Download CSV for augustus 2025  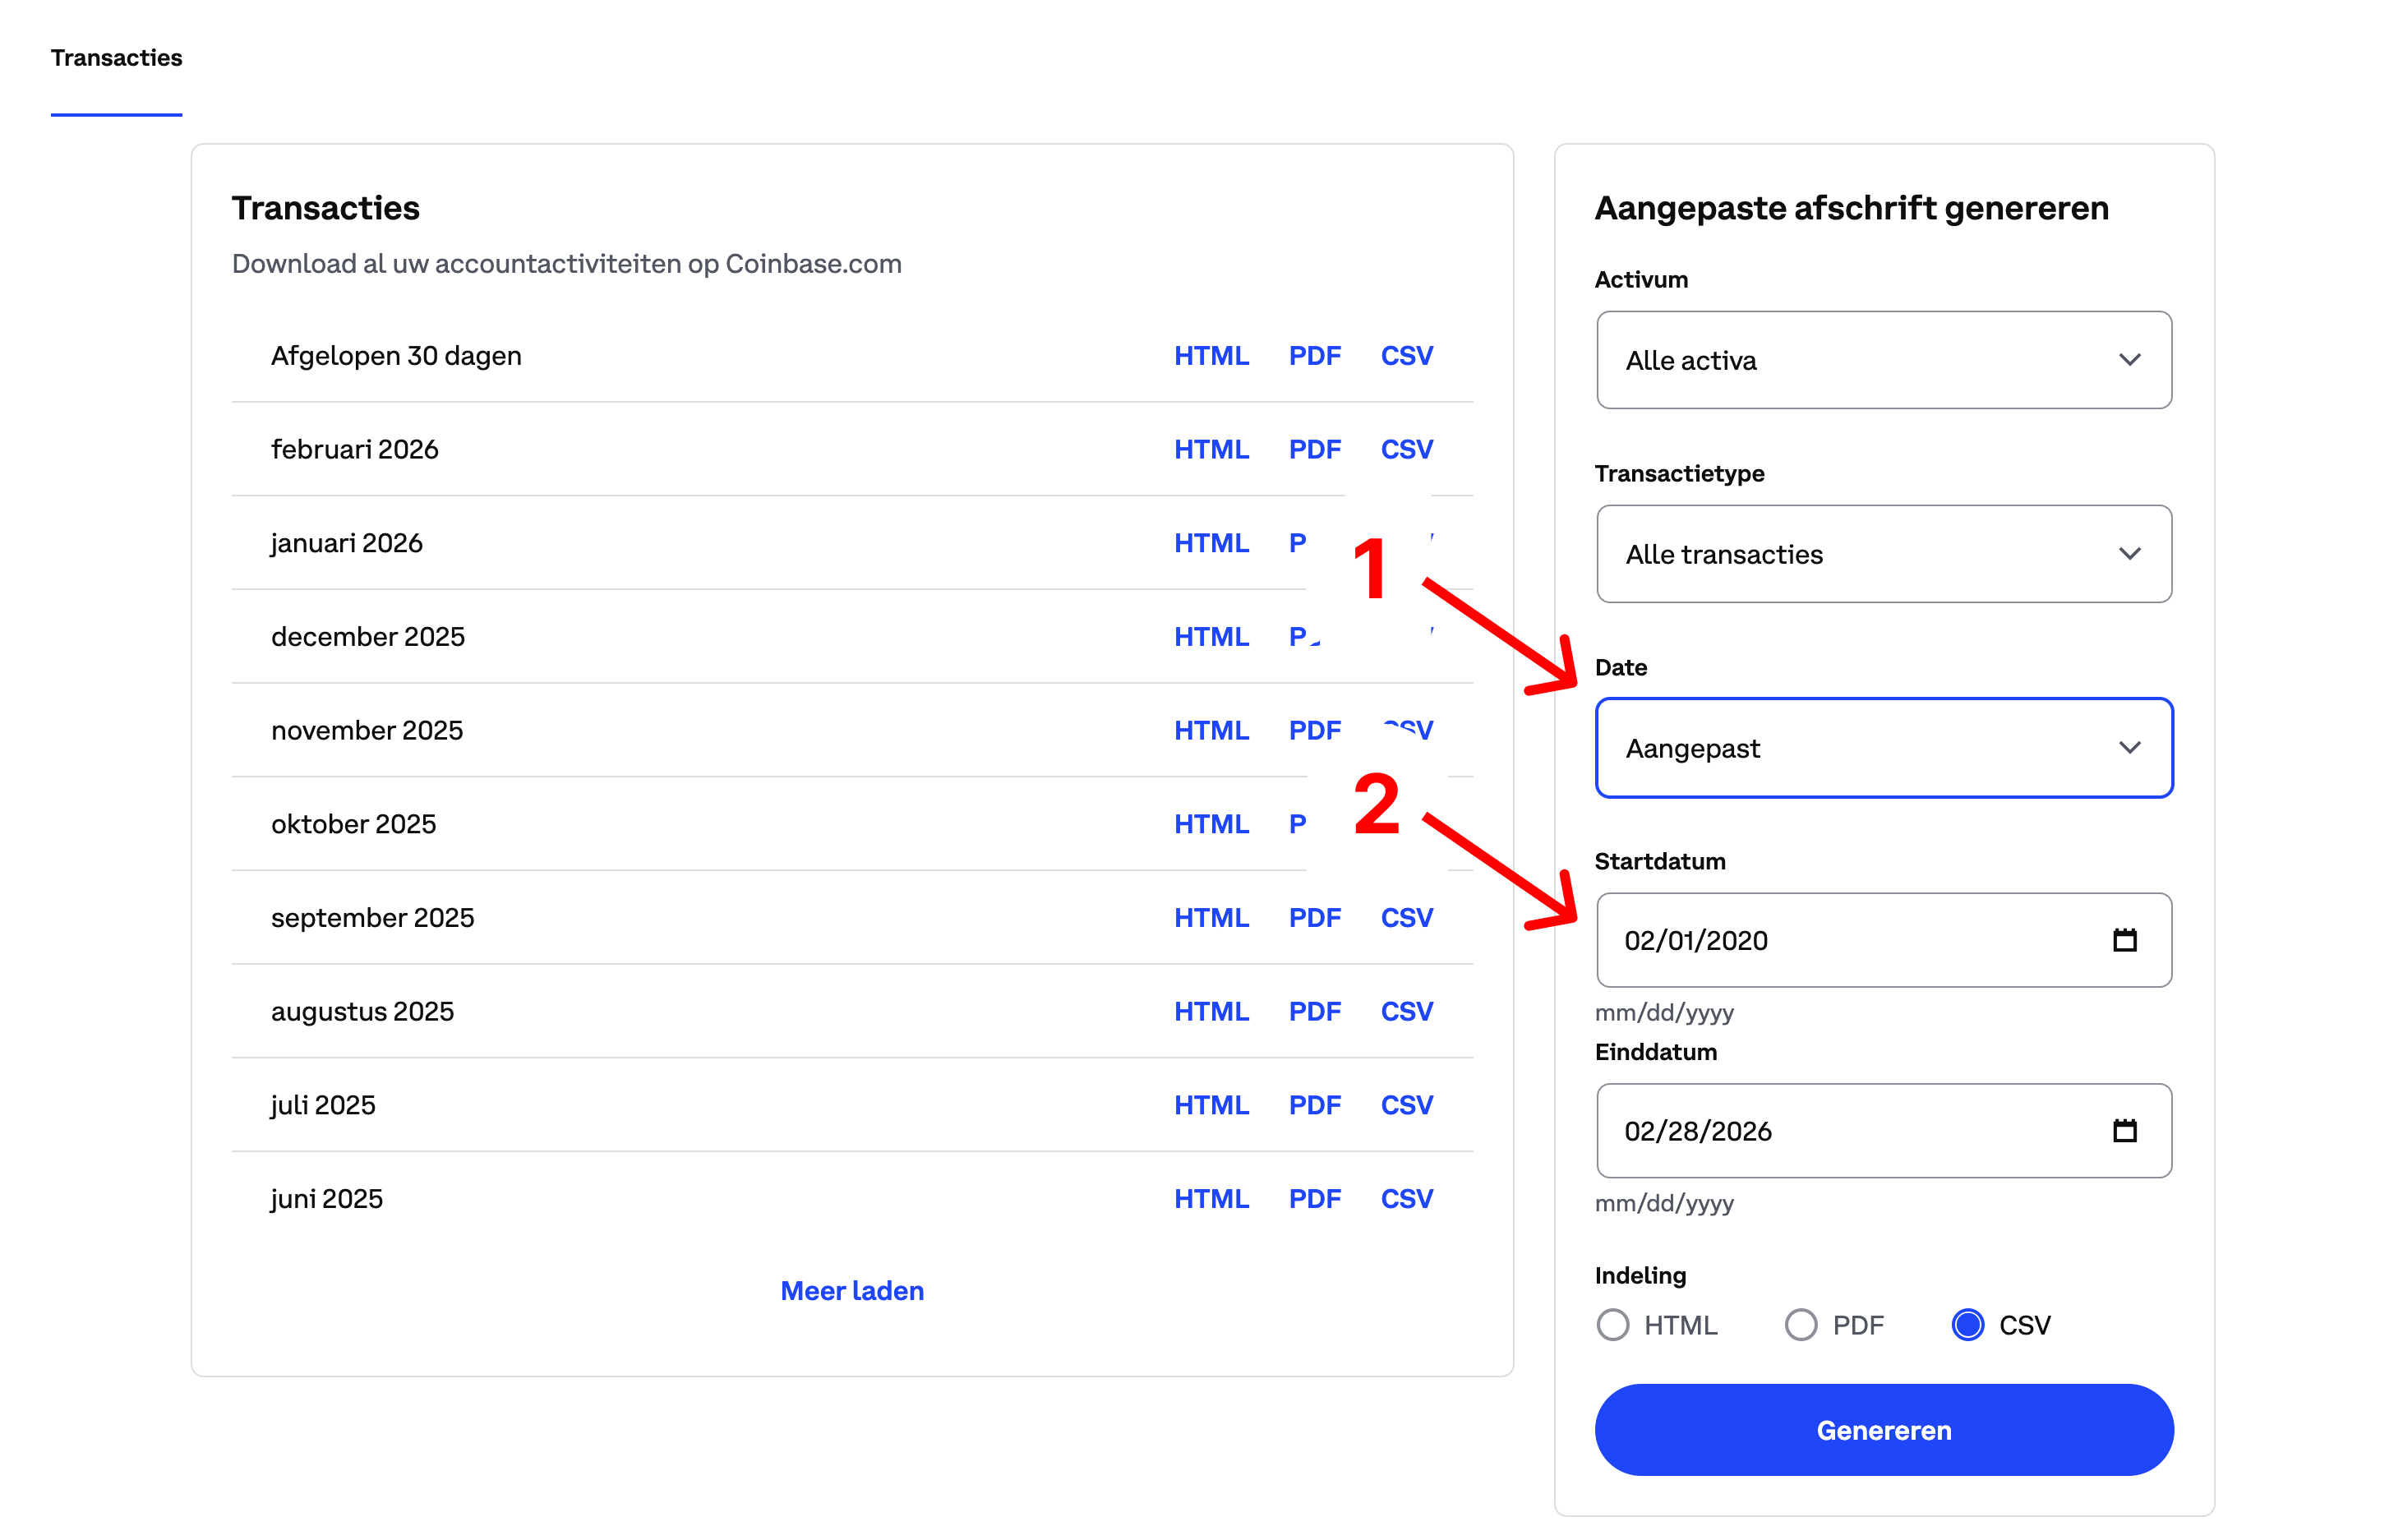(1406, 1010)
